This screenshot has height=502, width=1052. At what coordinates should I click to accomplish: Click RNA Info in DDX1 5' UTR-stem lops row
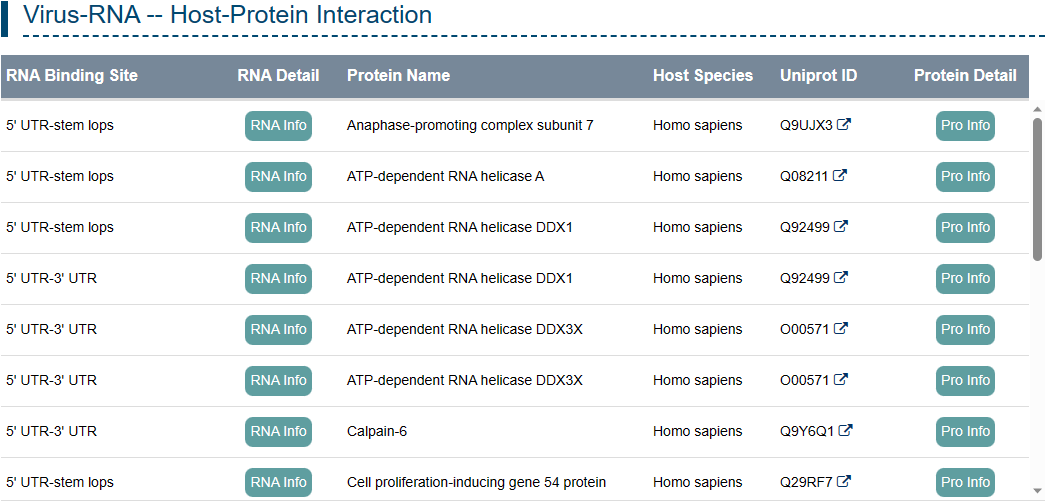click(x=278, y=228)
